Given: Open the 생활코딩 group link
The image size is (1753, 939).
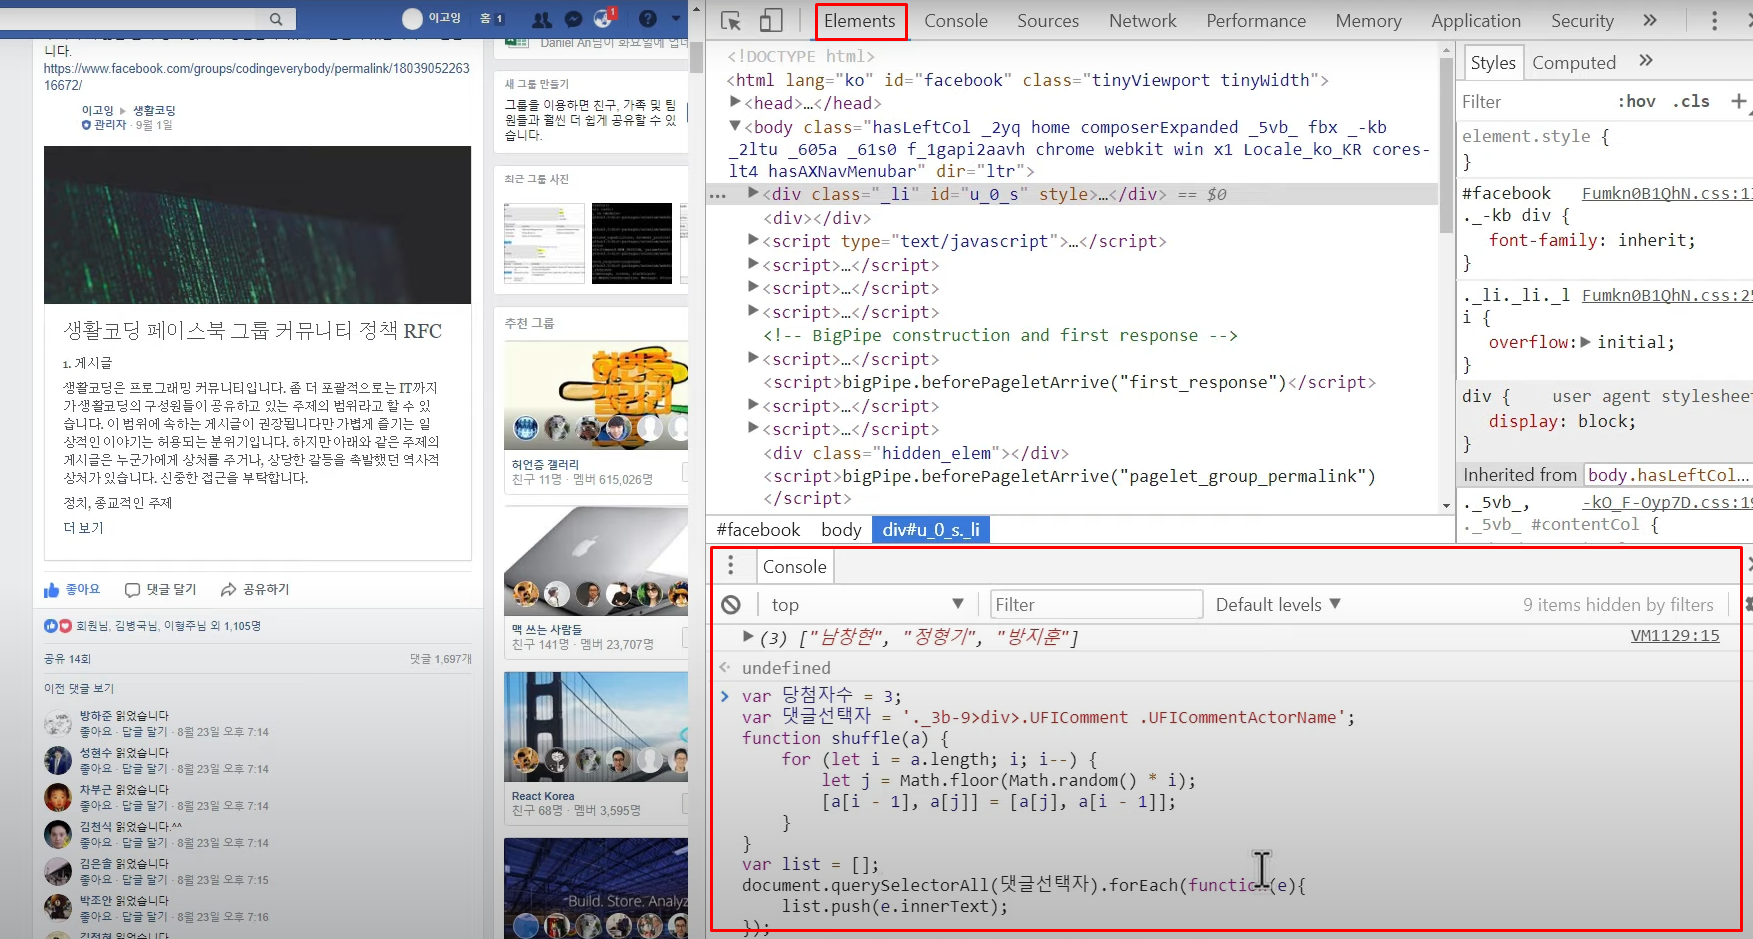Looking at the screenshot, I should tap(154, 110).
